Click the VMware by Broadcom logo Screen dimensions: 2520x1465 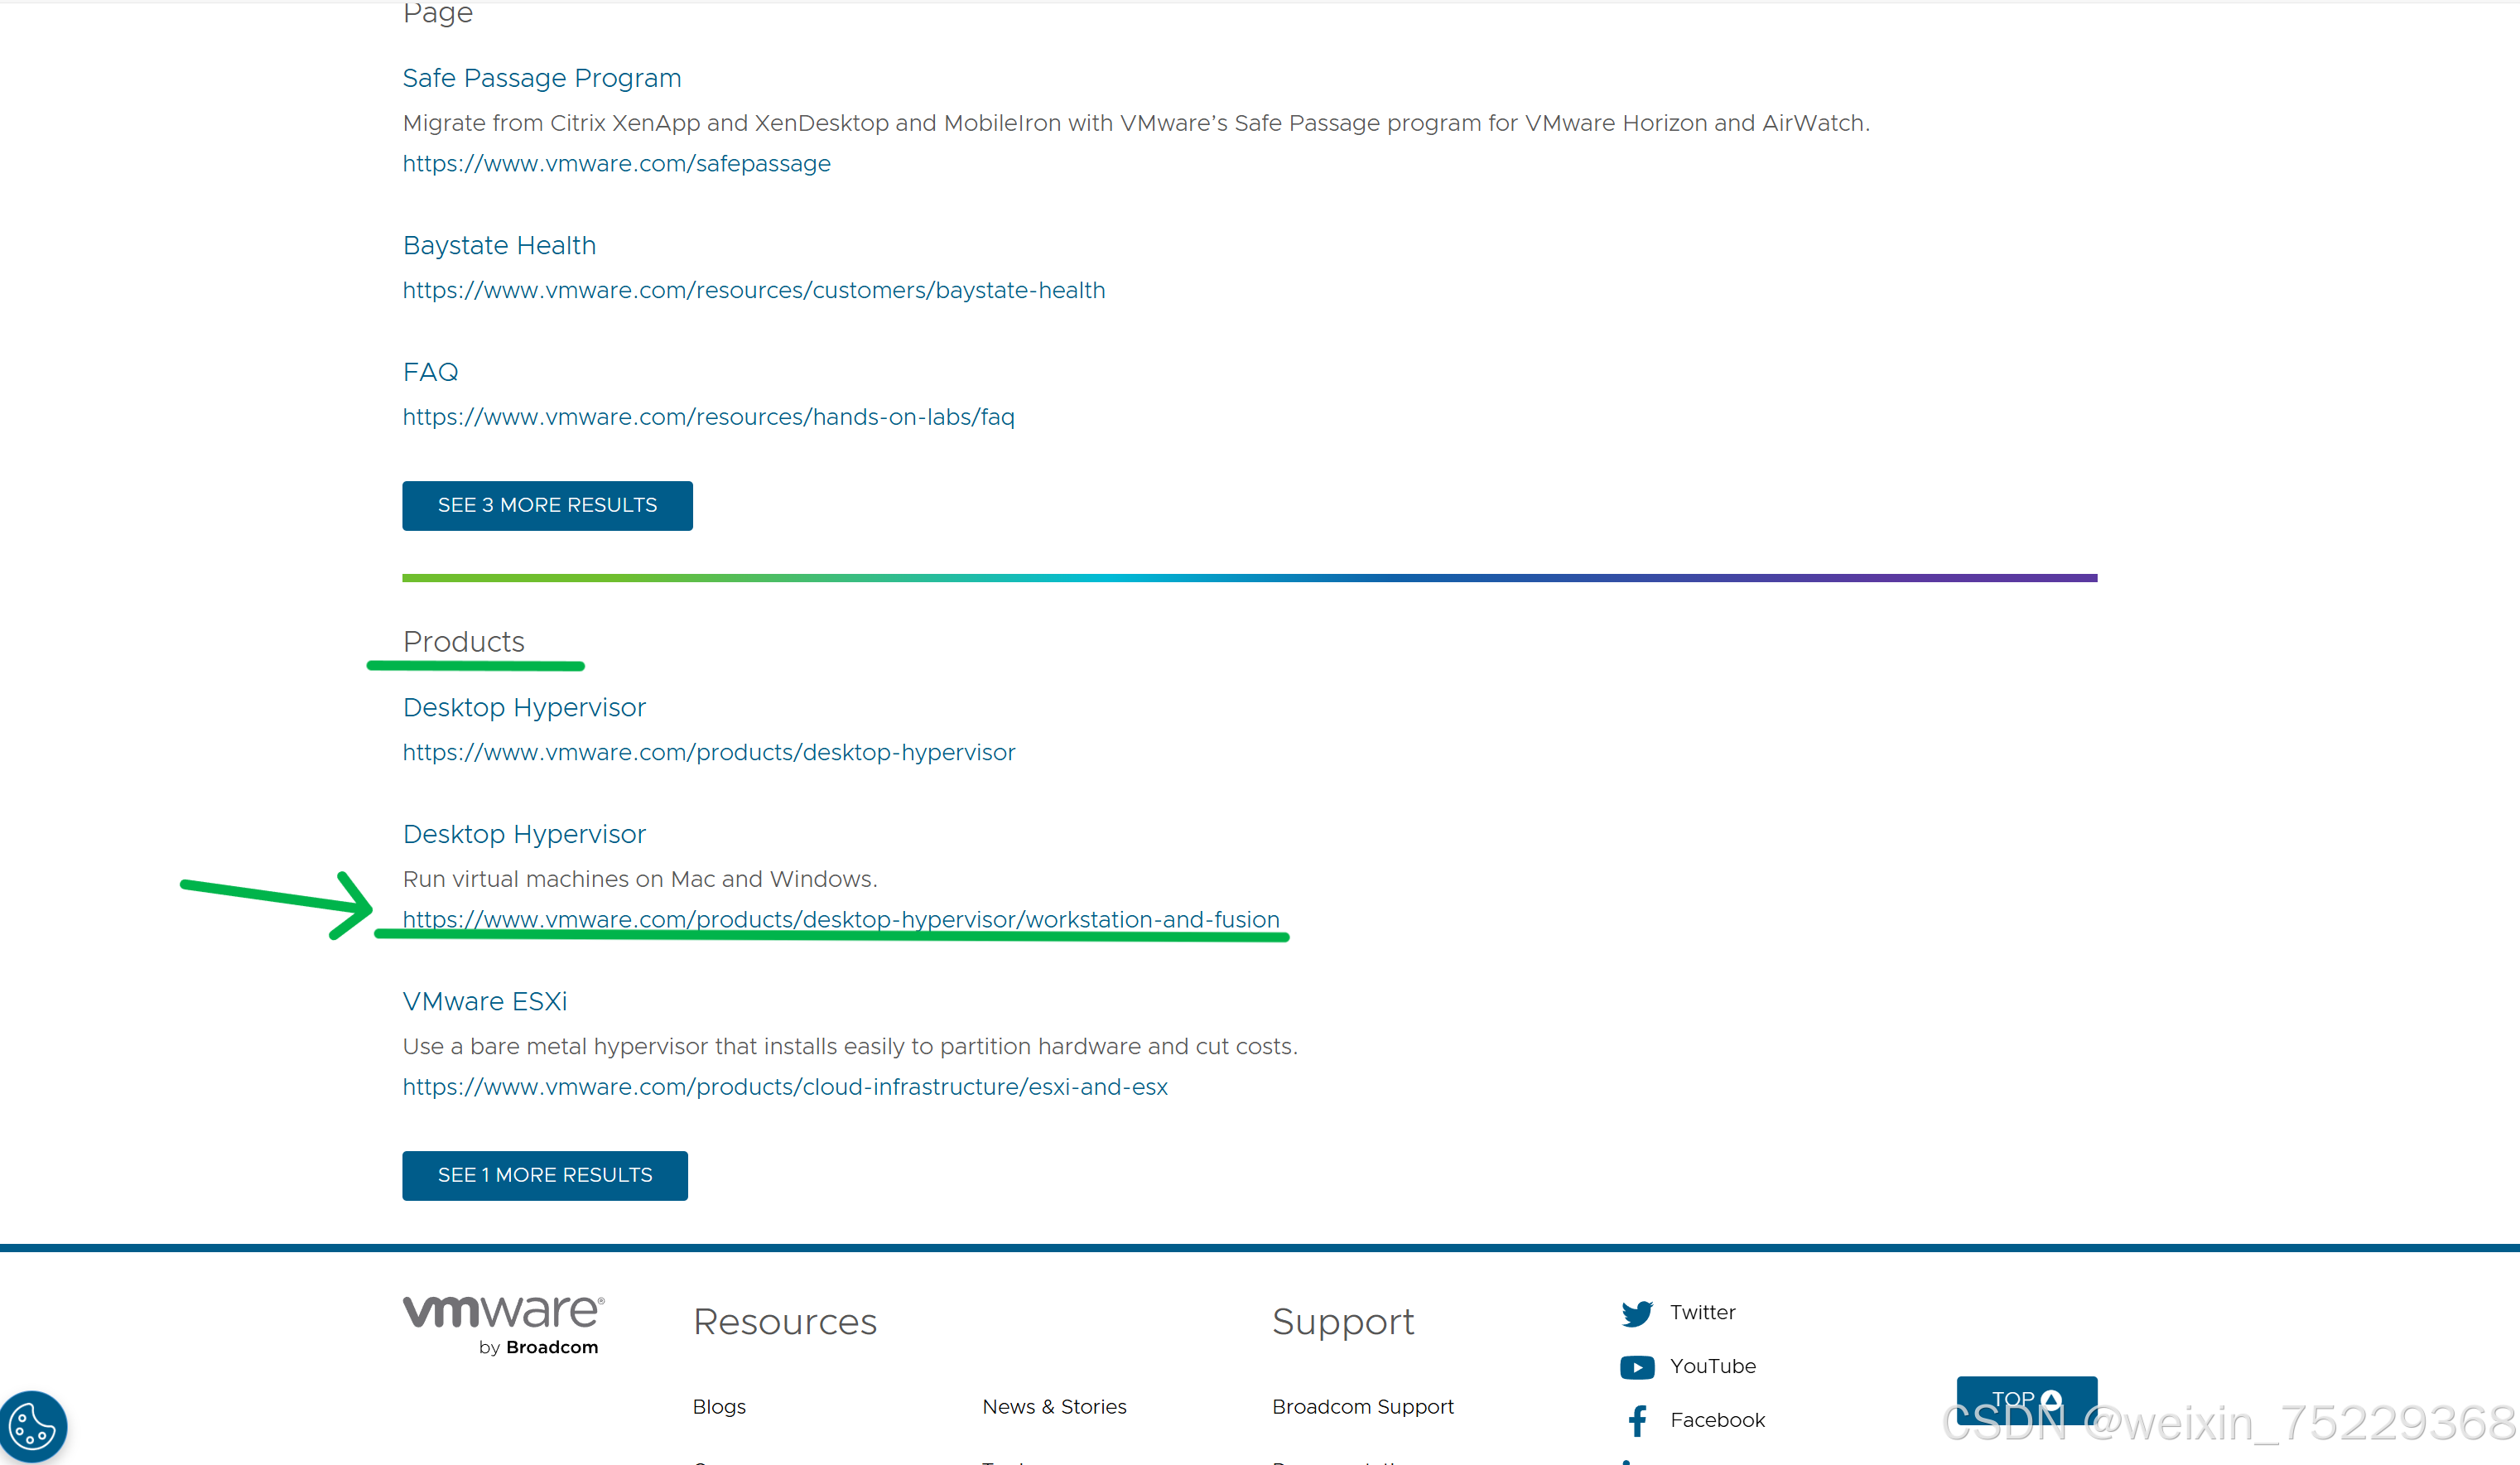pyautogui.click(x=503, y=1325)
